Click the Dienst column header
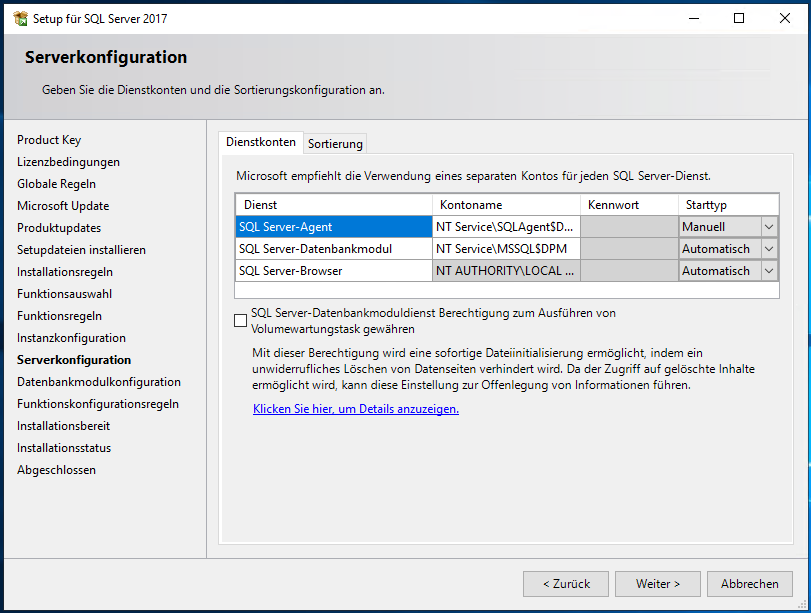The width and height of the screenshot is (811, 613). pyautogui.click(x=334, y=205)
